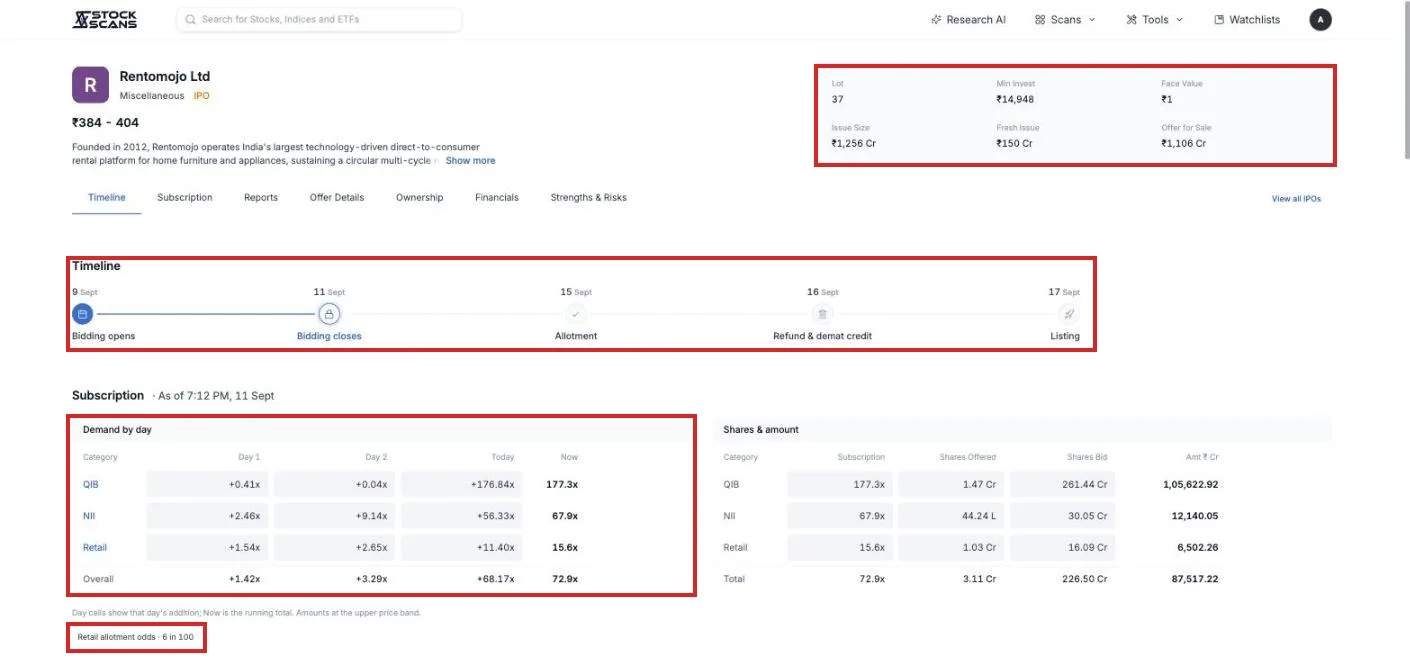This screenshot has height=660, width=1410.
Task: Click the NII category link
Action: coord(89,516)
